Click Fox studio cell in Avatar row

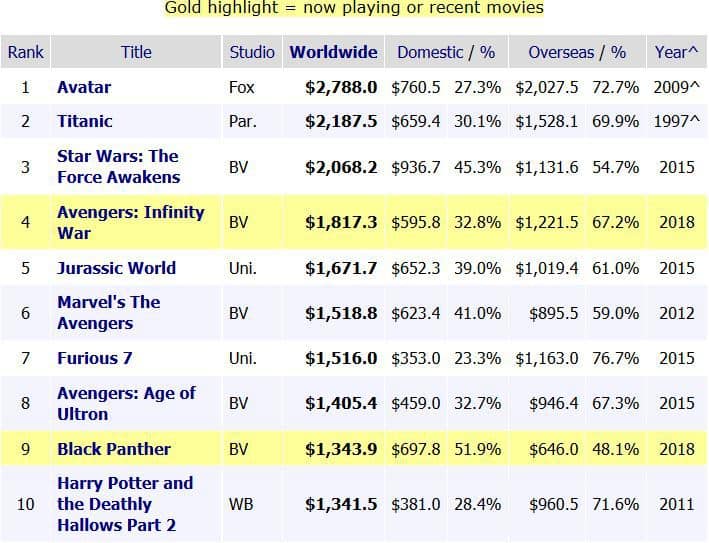(242, 87)
